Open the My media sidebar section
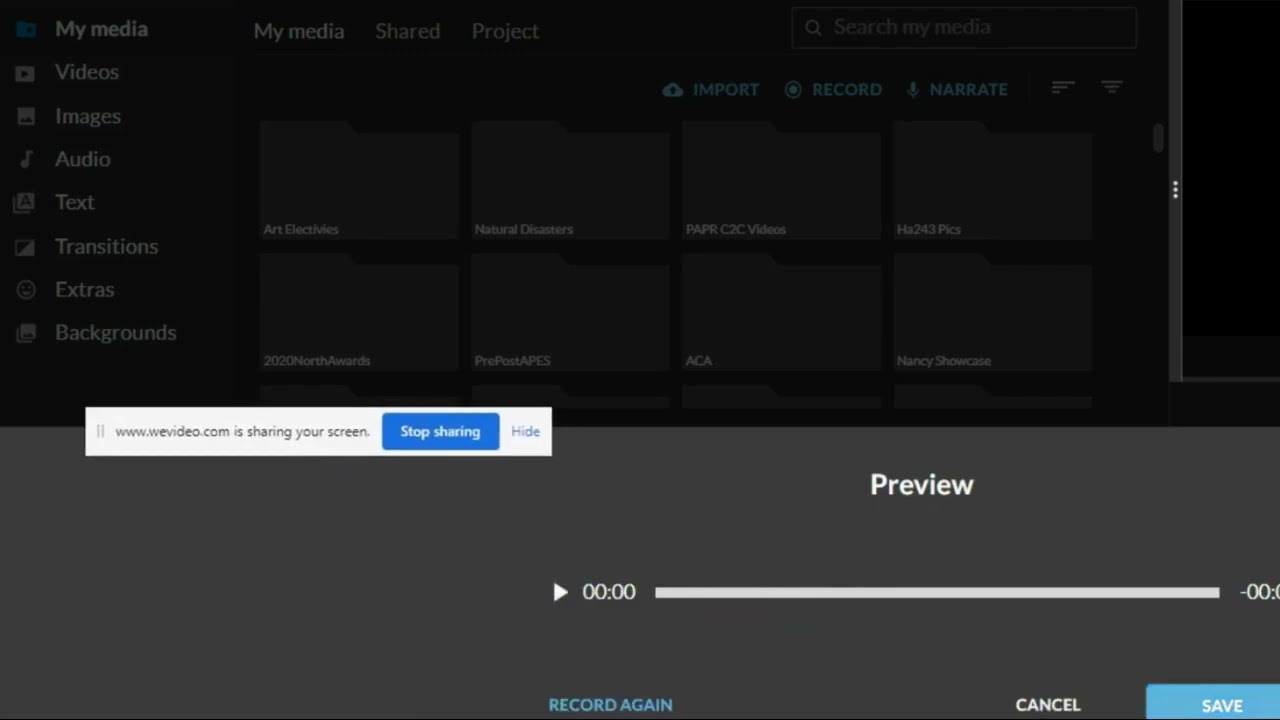Viewport: 1280px width, 720px height. 101,29
